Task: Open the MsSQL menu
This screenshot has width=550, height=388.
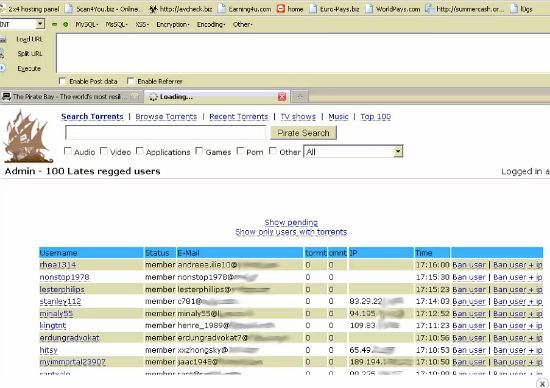Action: pyautogui.click(x=116, y=25)
